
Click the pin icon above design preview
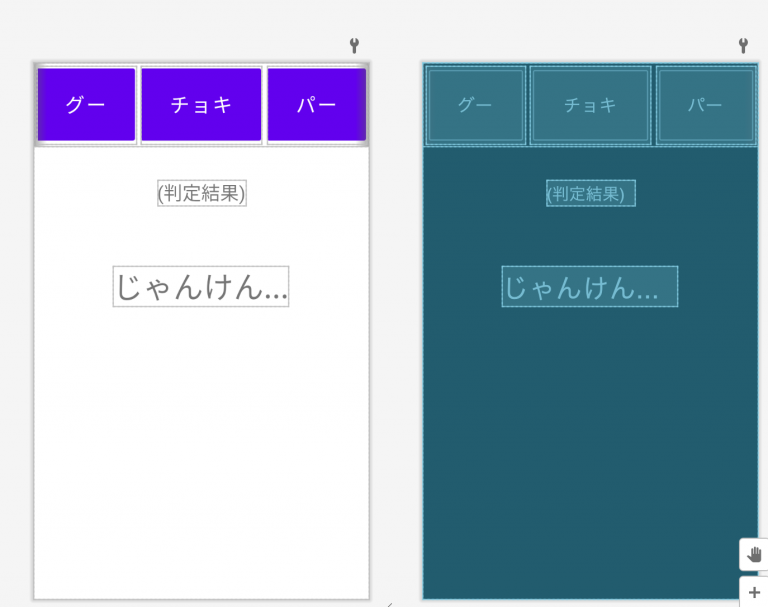tap(354, 46)
